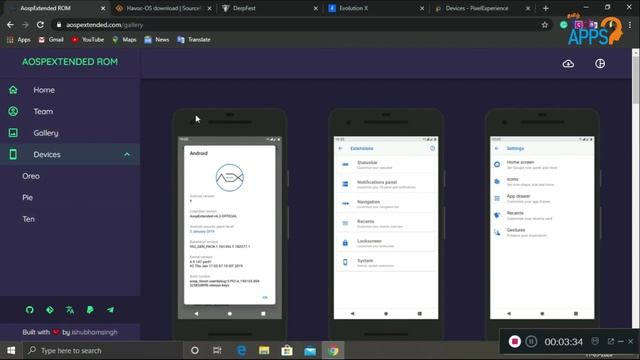Open the Translate bookmark

[194, 40]
